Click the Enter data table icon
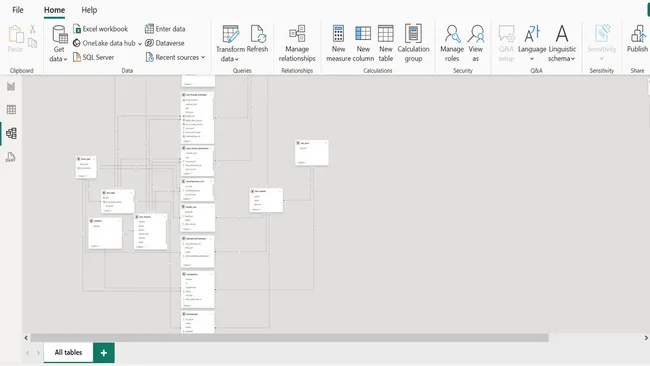The height and width of the screenshot is (366, 650). [x=149, y=29]
